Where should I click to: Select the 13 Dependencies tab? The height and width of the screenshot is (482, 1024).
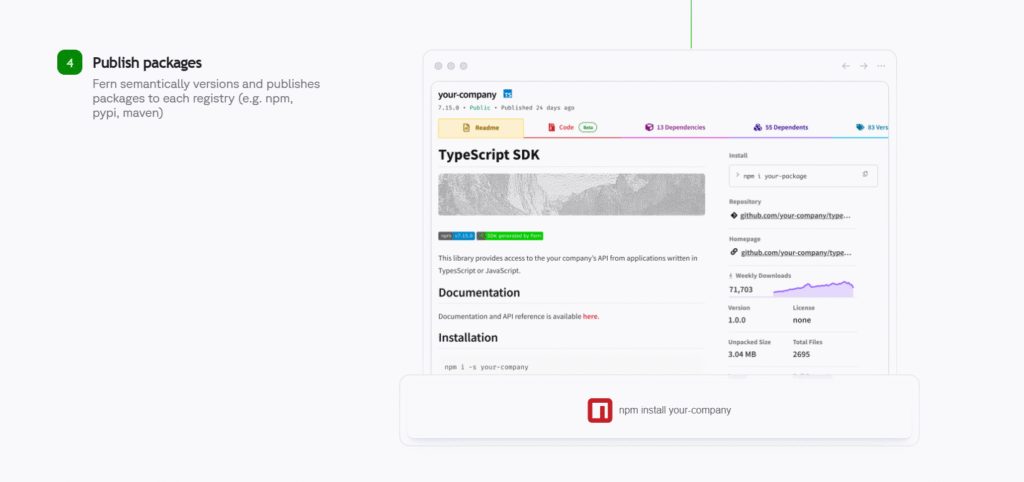tap(675, 128)
